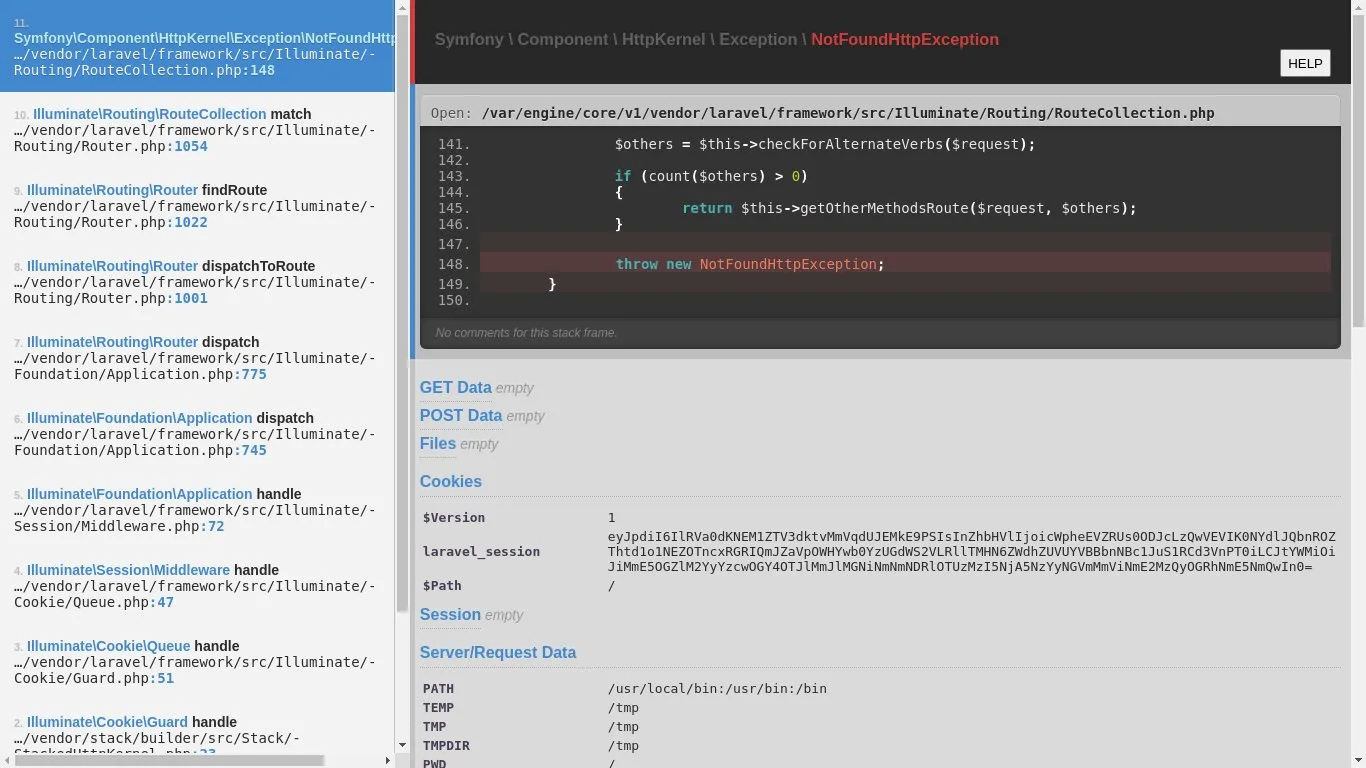
Task: Select frame 4 Session Middleware handle
Action: 197,586
